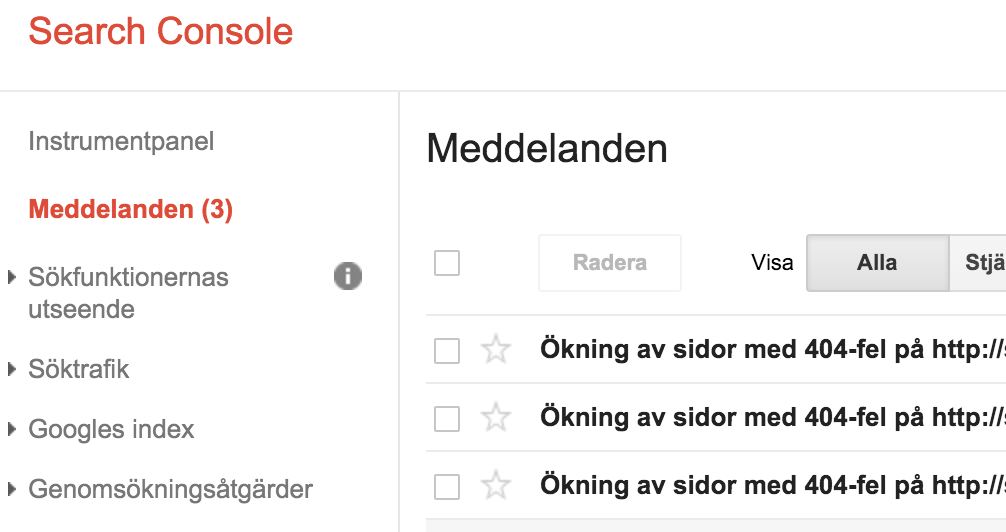Star the second 404-fel message
The image size is (1006, 532).
click(x=496, y=418)
